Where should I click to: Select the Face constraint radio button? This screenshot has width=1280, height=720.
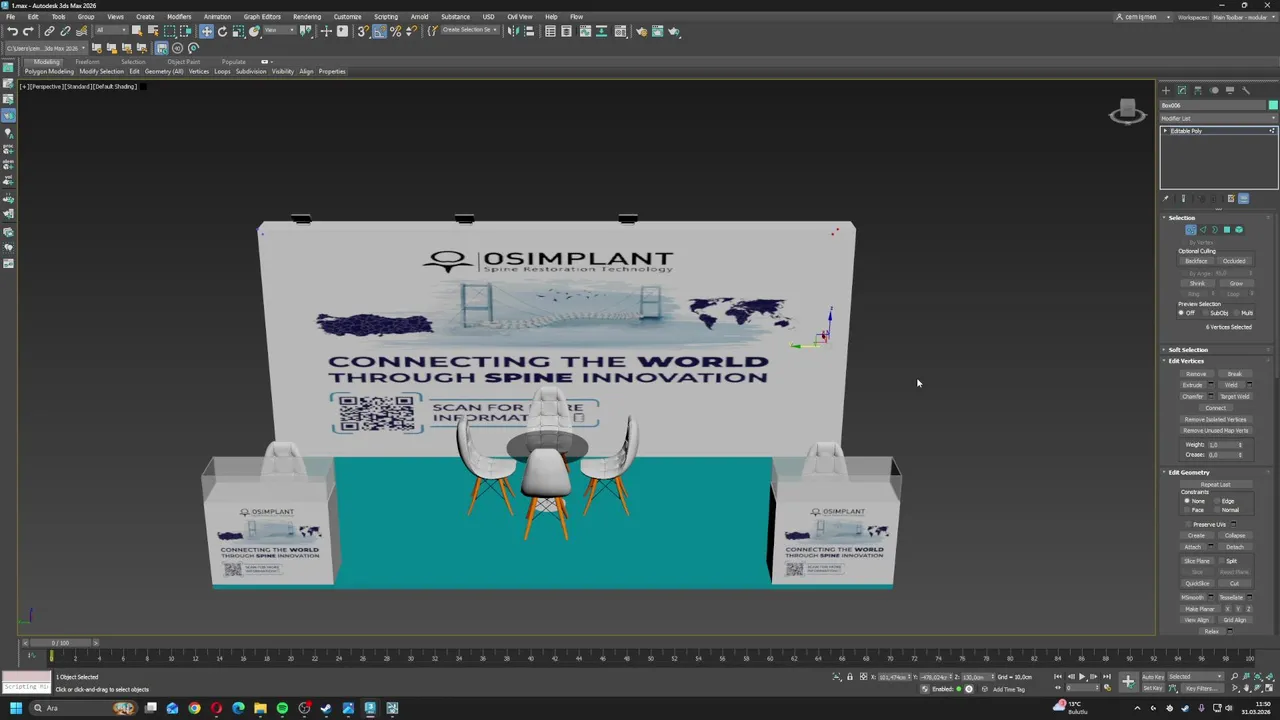coord(1187,510)
